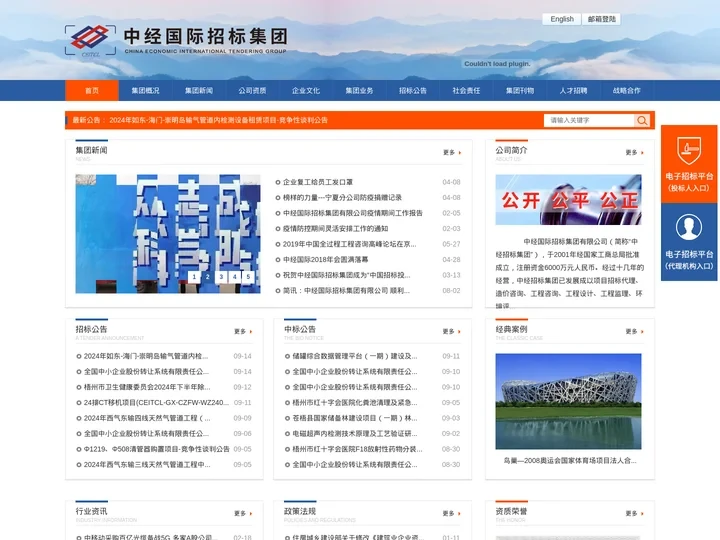The height and width of the screenshot is (540, 720).
Task: Click the news carousel image
Action: [x=168, y=234]
